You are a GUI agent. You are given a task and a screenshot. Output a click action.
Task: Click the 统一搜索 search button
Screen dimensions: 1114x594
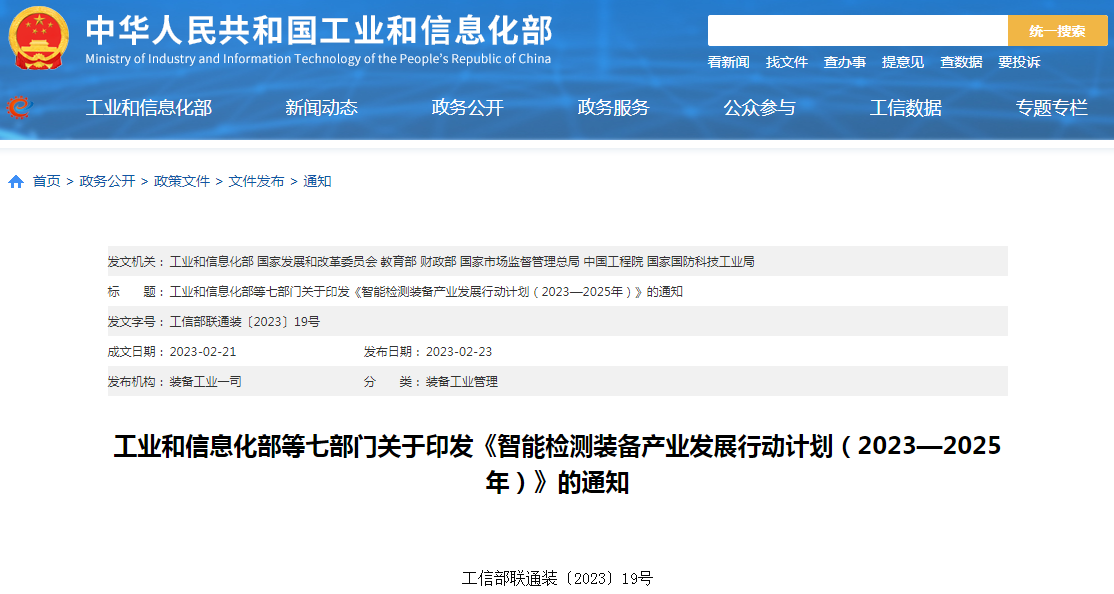click(x=1057, y=31)
